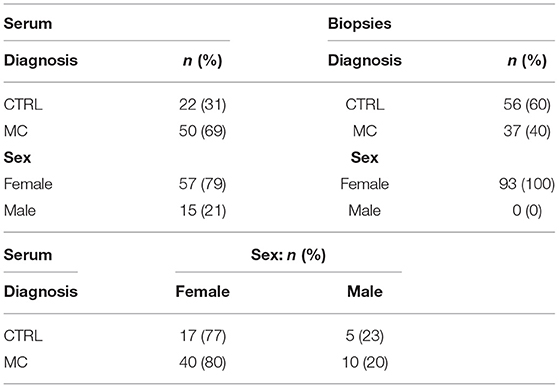Select the Serum MC value 50 (69)

tap(202, 131)
